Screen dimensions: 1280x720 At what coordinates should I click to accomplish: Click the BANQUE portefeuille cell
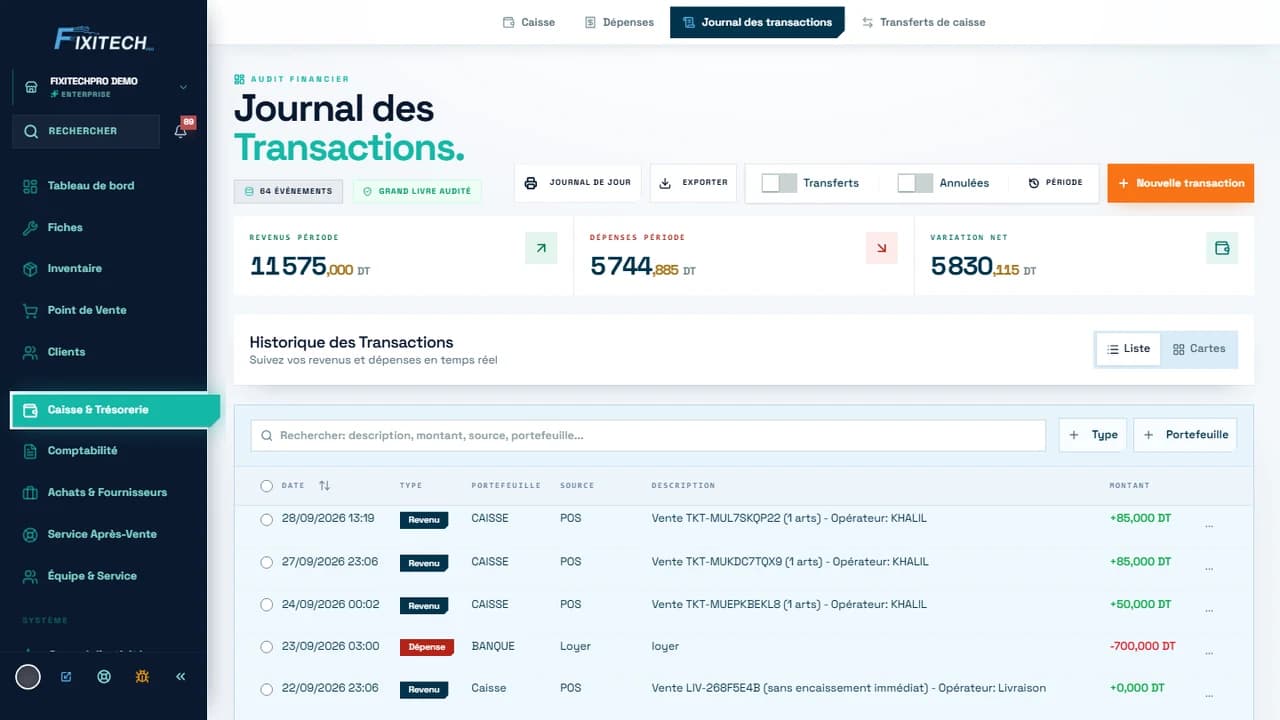tap(493, 647)
